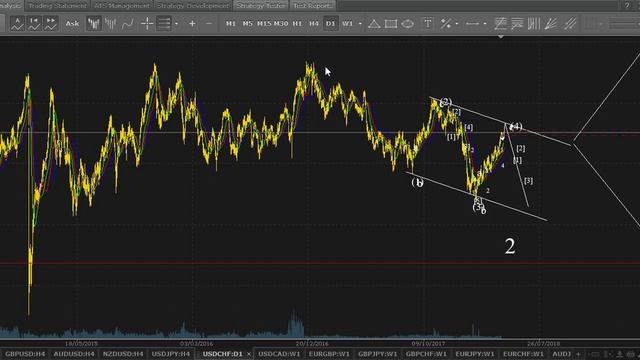This screenshot has width=640, height=360.
Task: Switch to the H4 timeframe
Action: tap(313, 24)
